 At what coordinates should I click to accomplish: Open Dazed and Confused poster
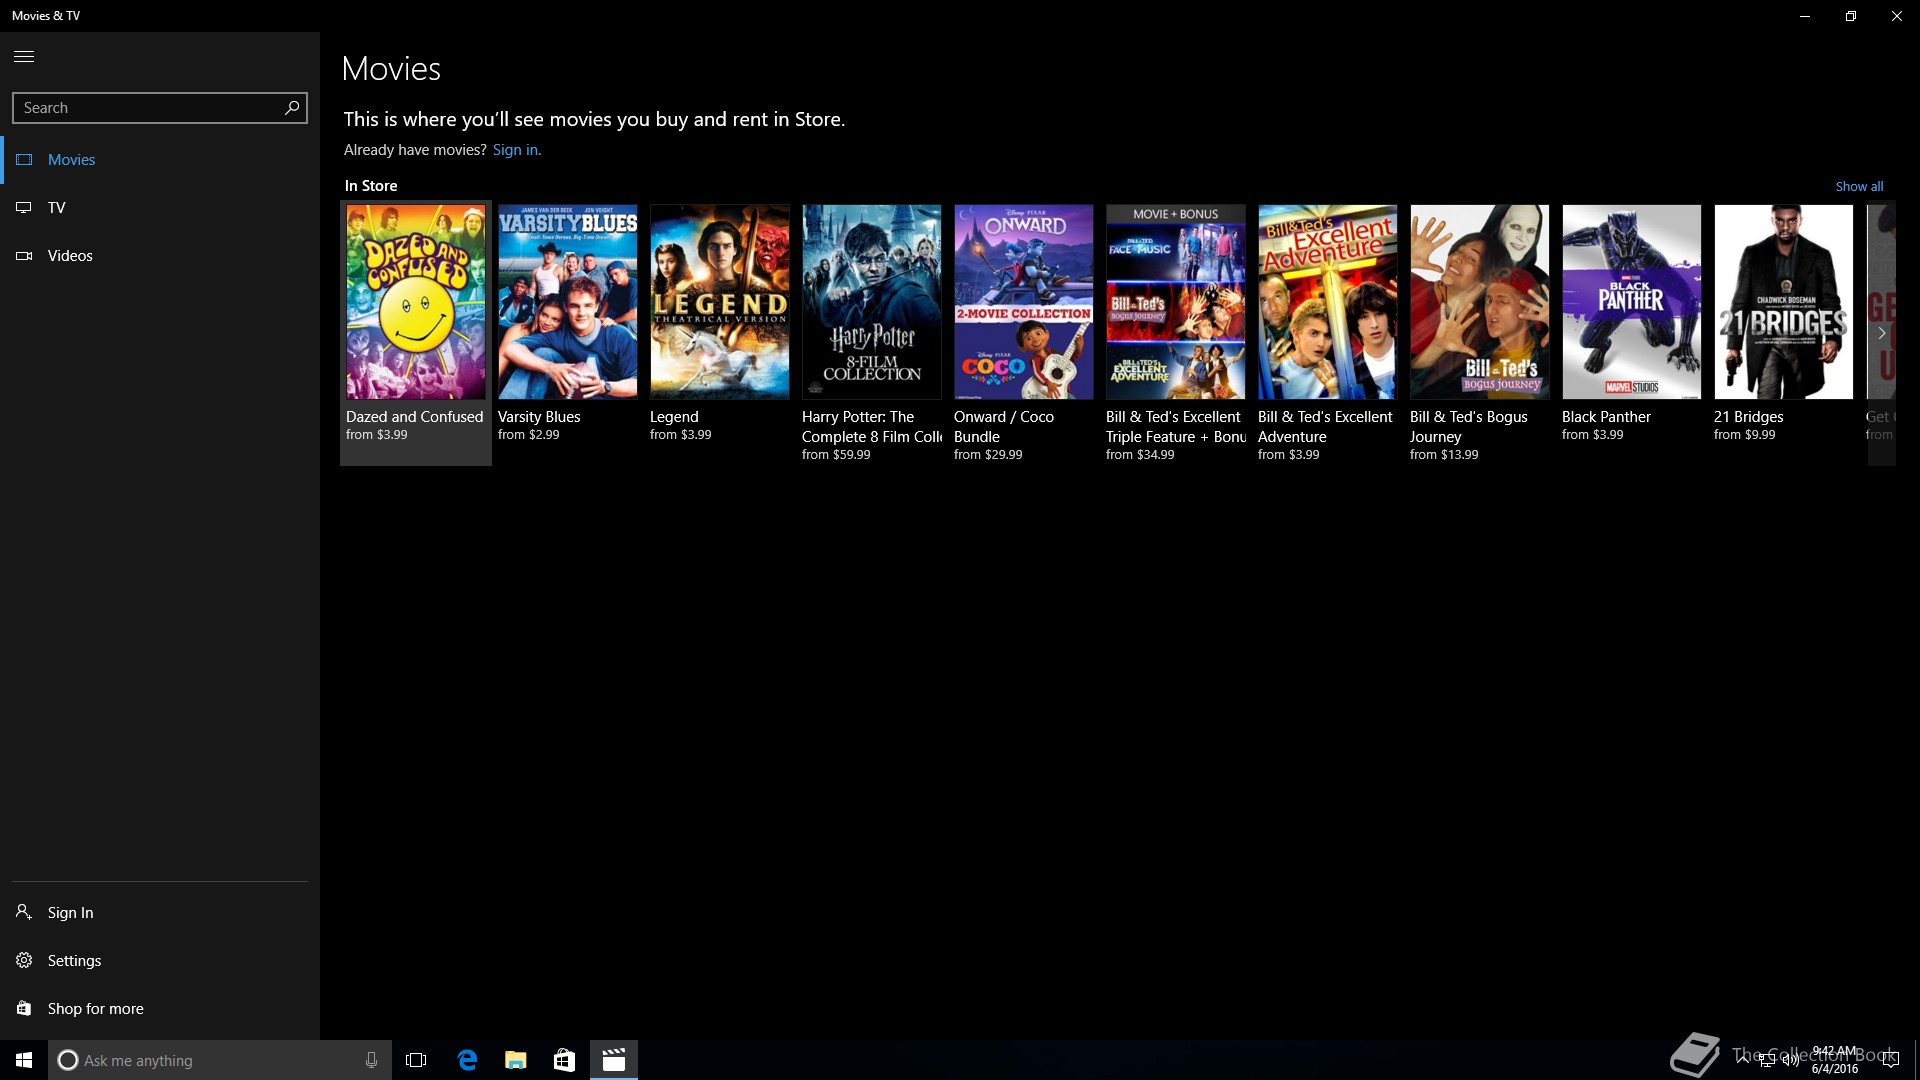tap(416, 302)
